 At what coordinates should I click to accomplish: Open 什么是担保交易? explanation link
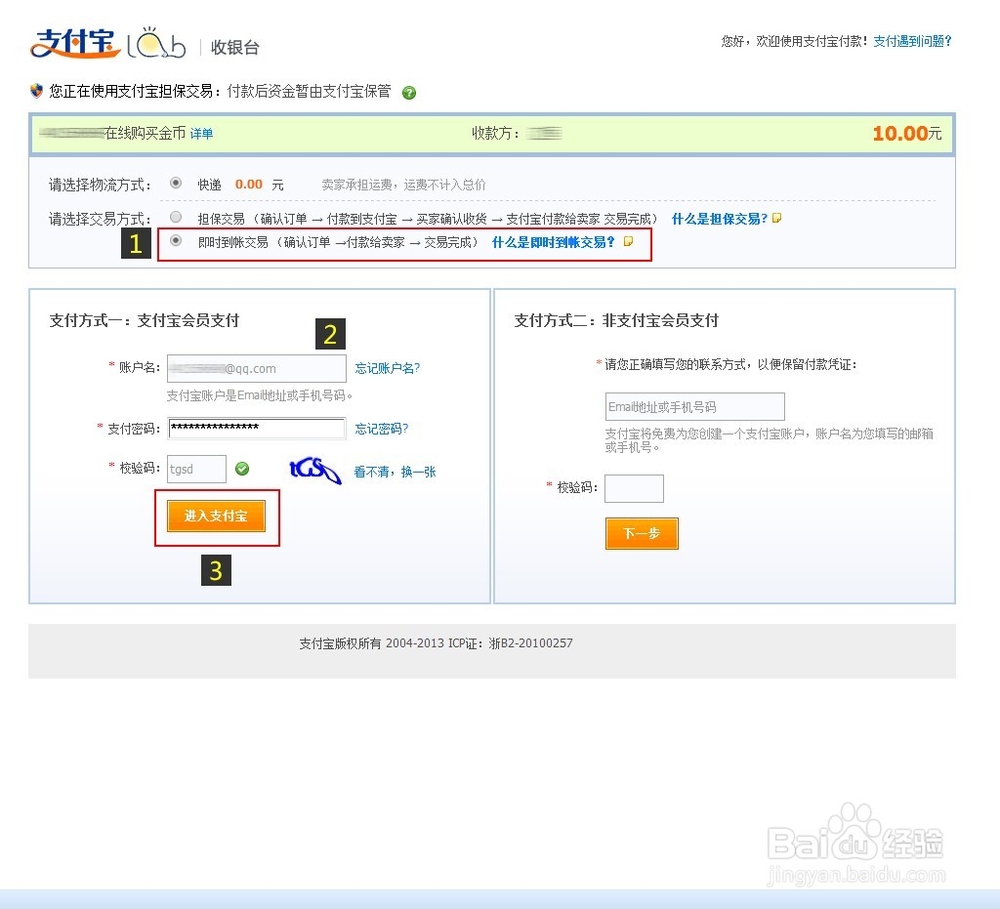point(719,219)
